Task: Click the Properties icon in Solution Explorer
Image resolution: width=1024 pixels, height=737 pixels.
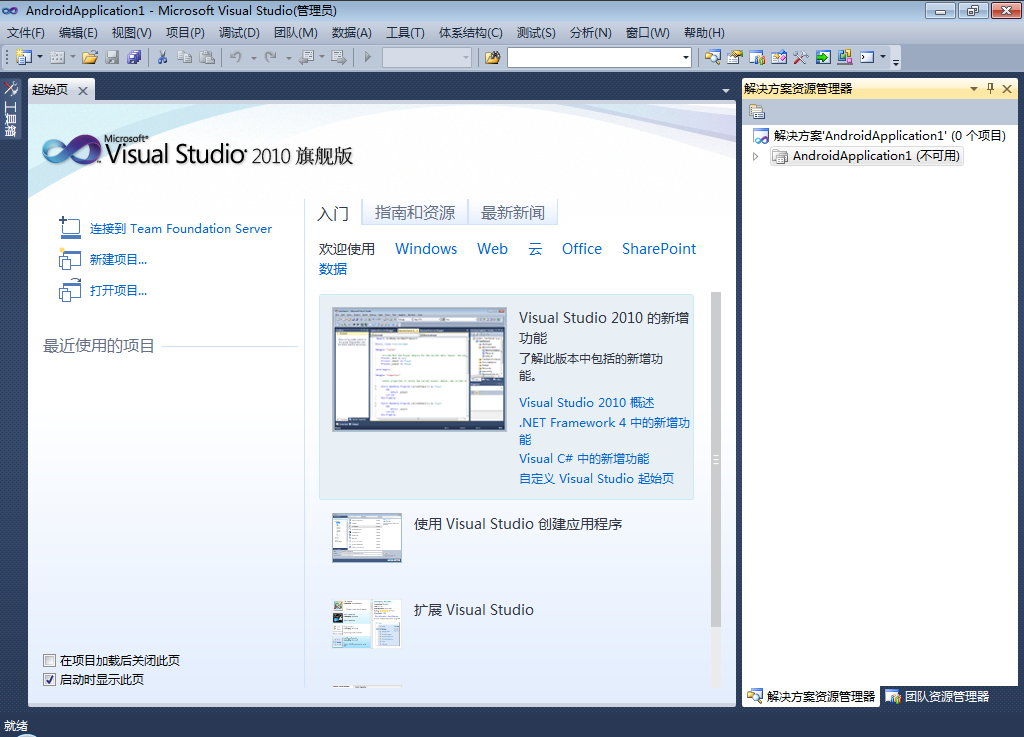Action: 757,112
